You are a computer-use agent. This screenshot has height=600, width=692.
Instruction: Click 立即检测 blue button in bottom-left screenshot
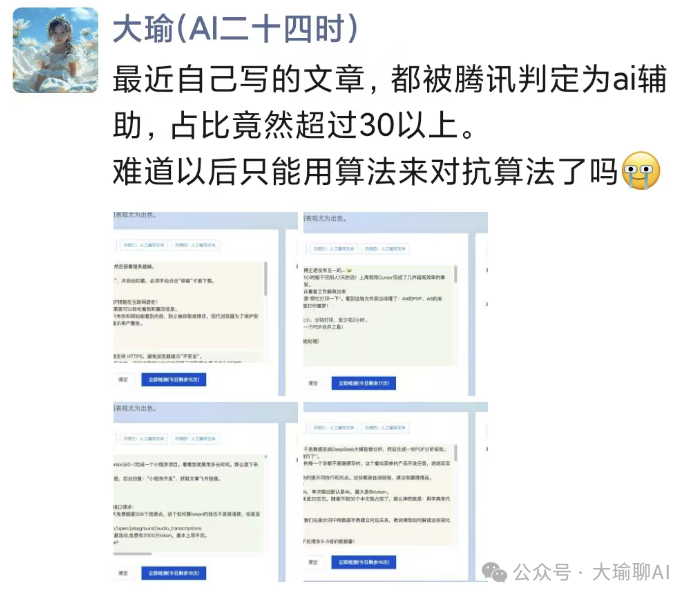click(173, 573)
